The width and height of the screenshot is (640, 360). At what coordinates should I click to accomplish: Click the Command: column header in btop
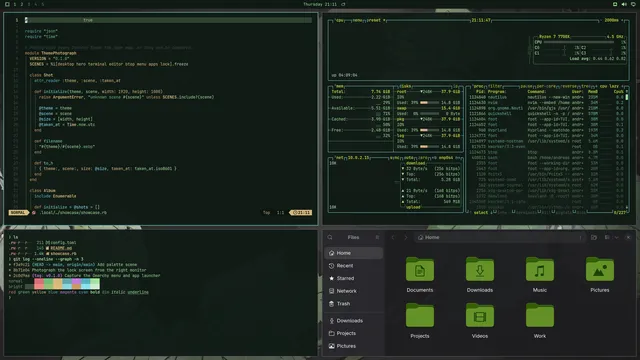pos(537,92)
